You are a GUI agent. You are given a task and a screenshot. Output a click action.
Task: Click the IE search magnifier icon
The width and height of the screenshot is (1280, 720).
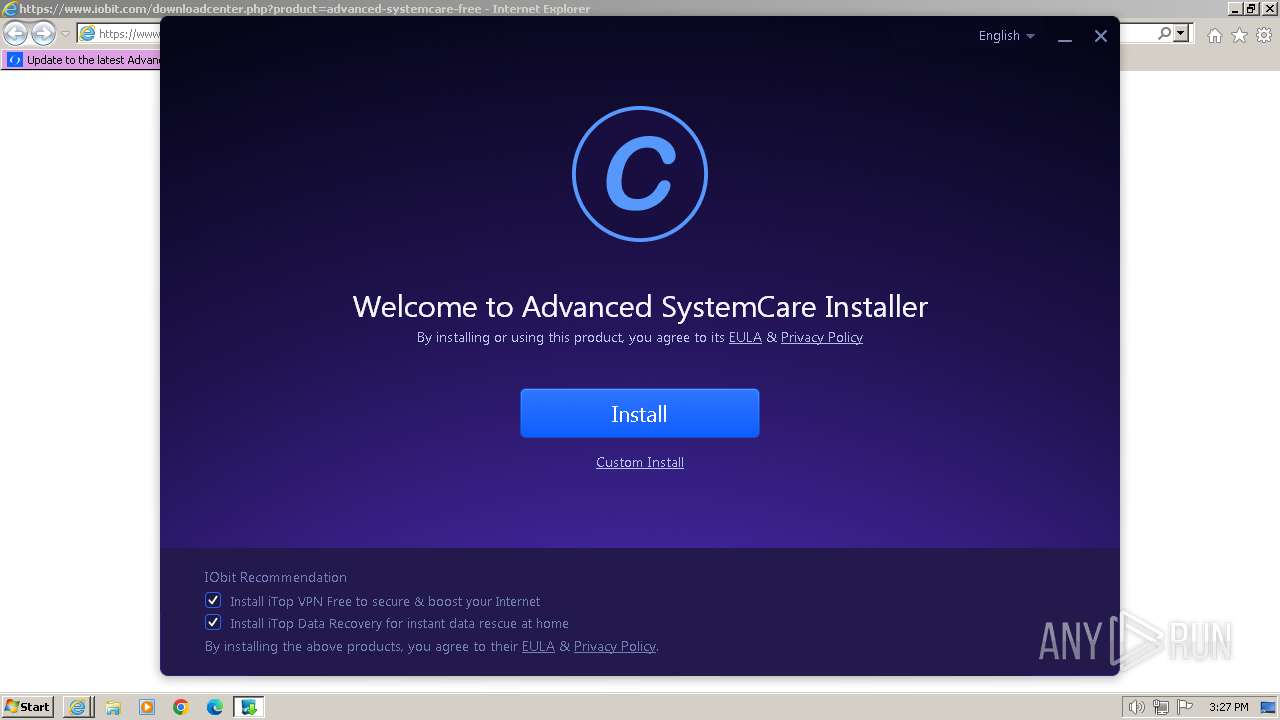1164,33
